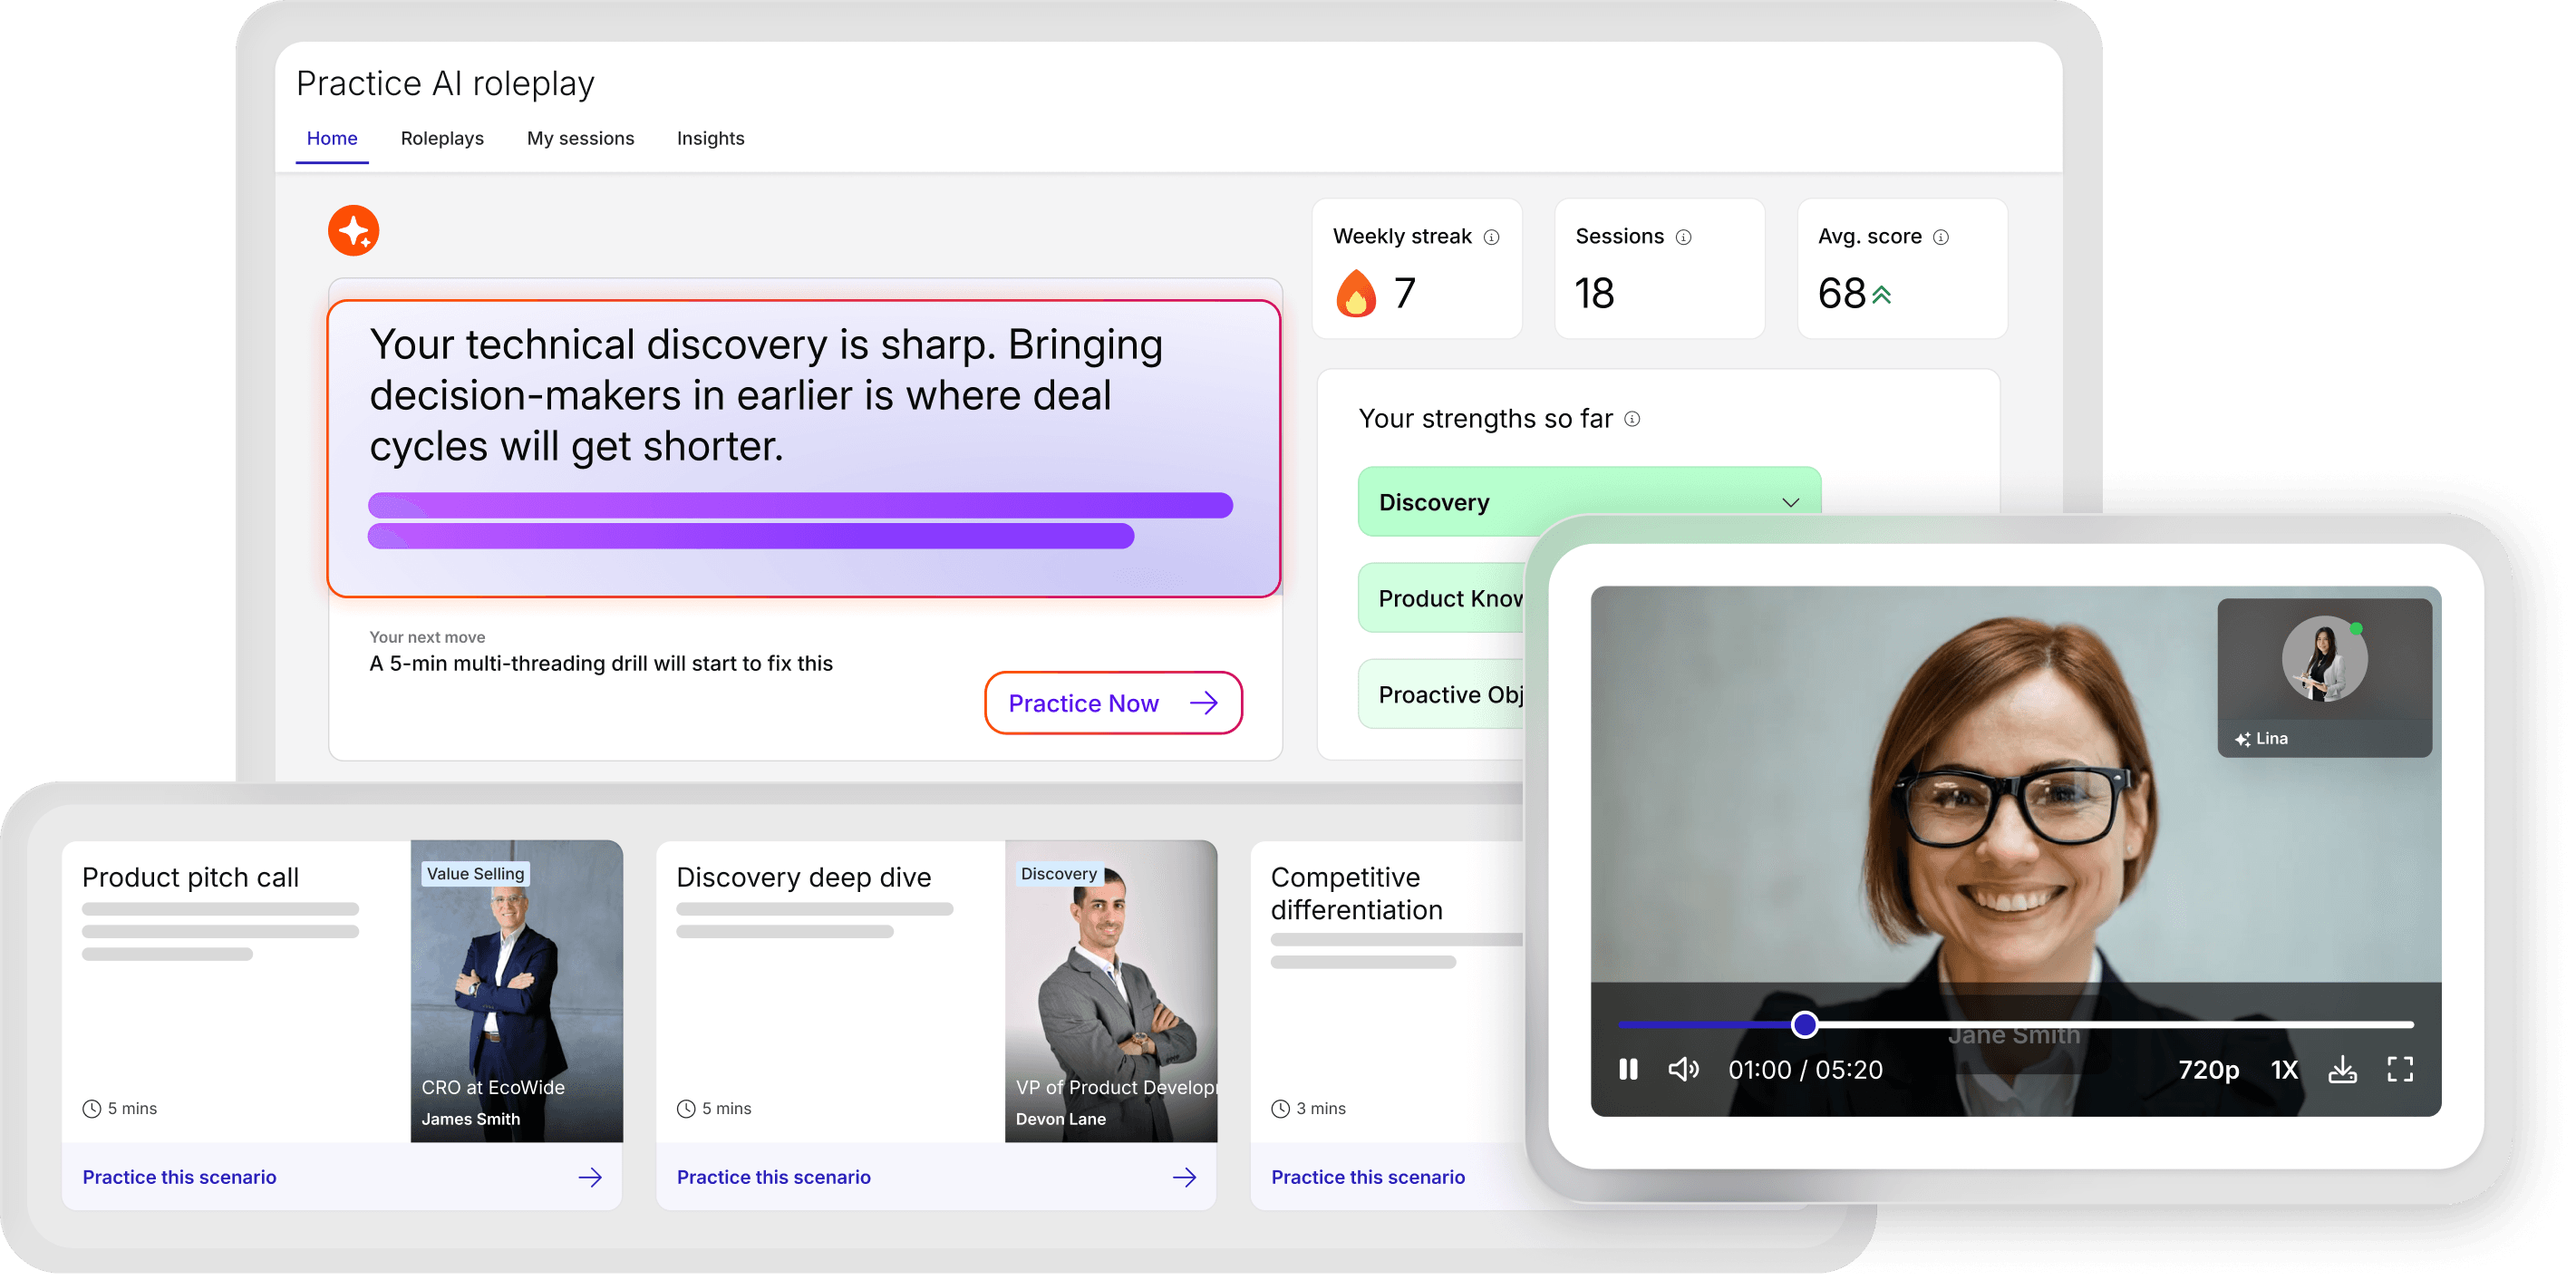Expand the Proactive Objection strength item
Viewport: 2576px width, 1280px height.
tap(1441, 694)
